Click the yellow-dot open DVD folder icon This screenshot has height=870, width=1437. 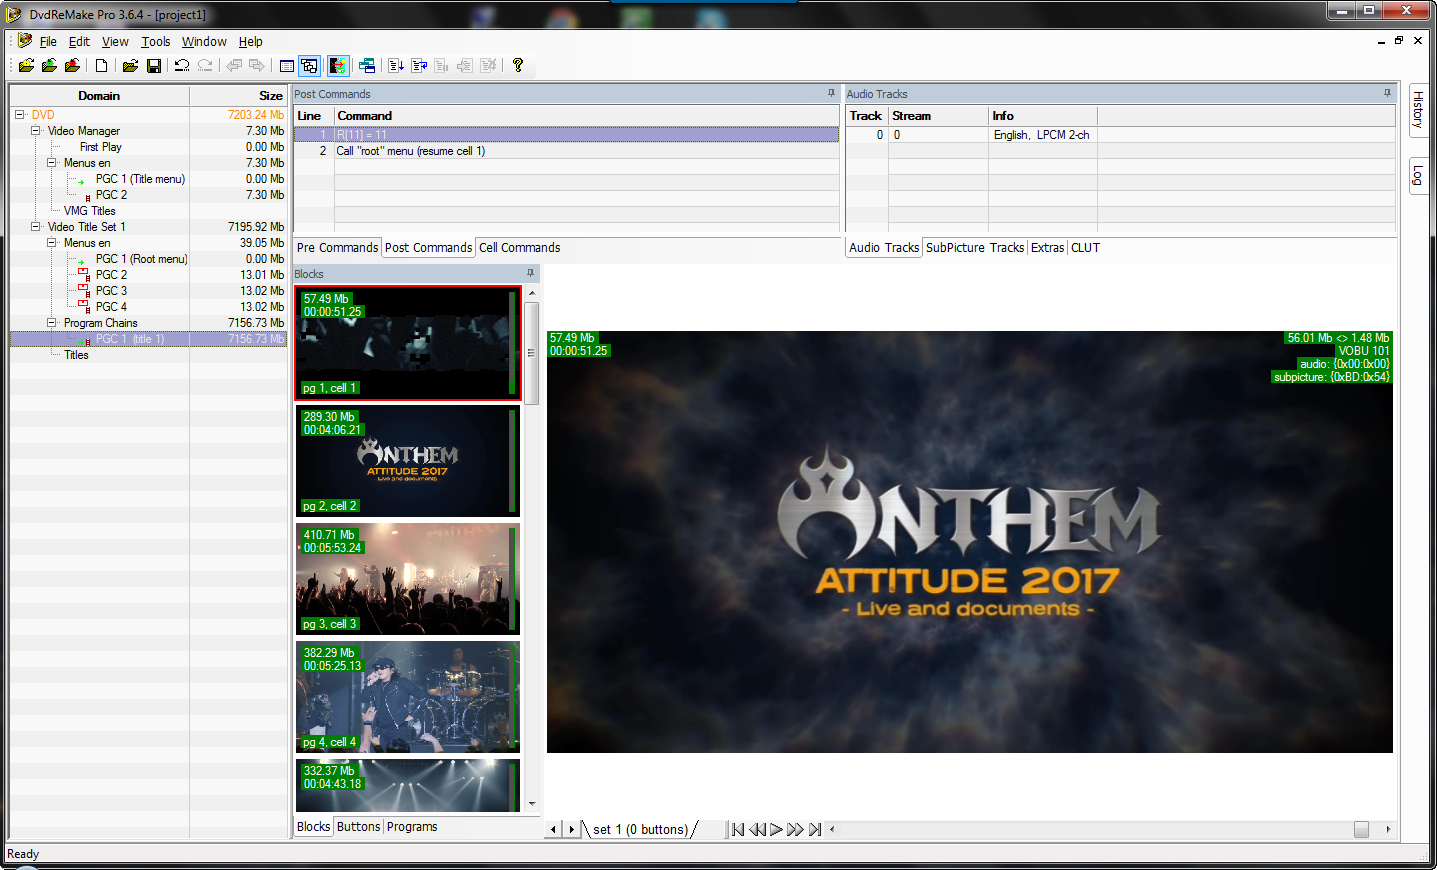[x=27, y=66]
